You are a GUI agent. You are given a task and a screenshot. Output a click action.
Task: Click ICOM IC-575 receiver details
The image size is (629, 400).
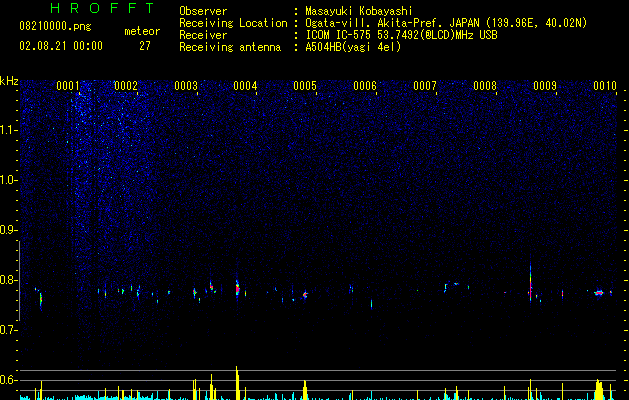401,35
